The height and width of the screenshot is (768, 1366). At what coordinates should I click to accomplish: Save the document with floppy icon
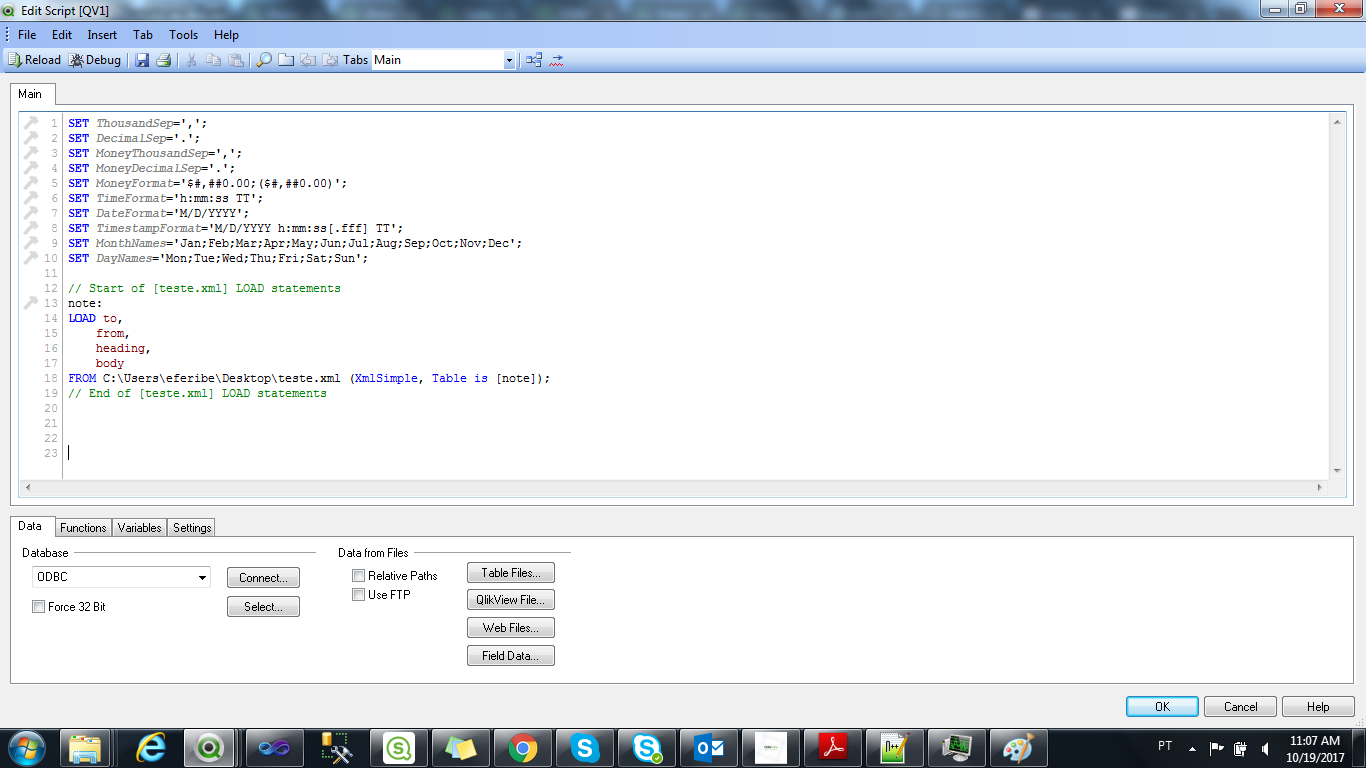click(142, 60)
